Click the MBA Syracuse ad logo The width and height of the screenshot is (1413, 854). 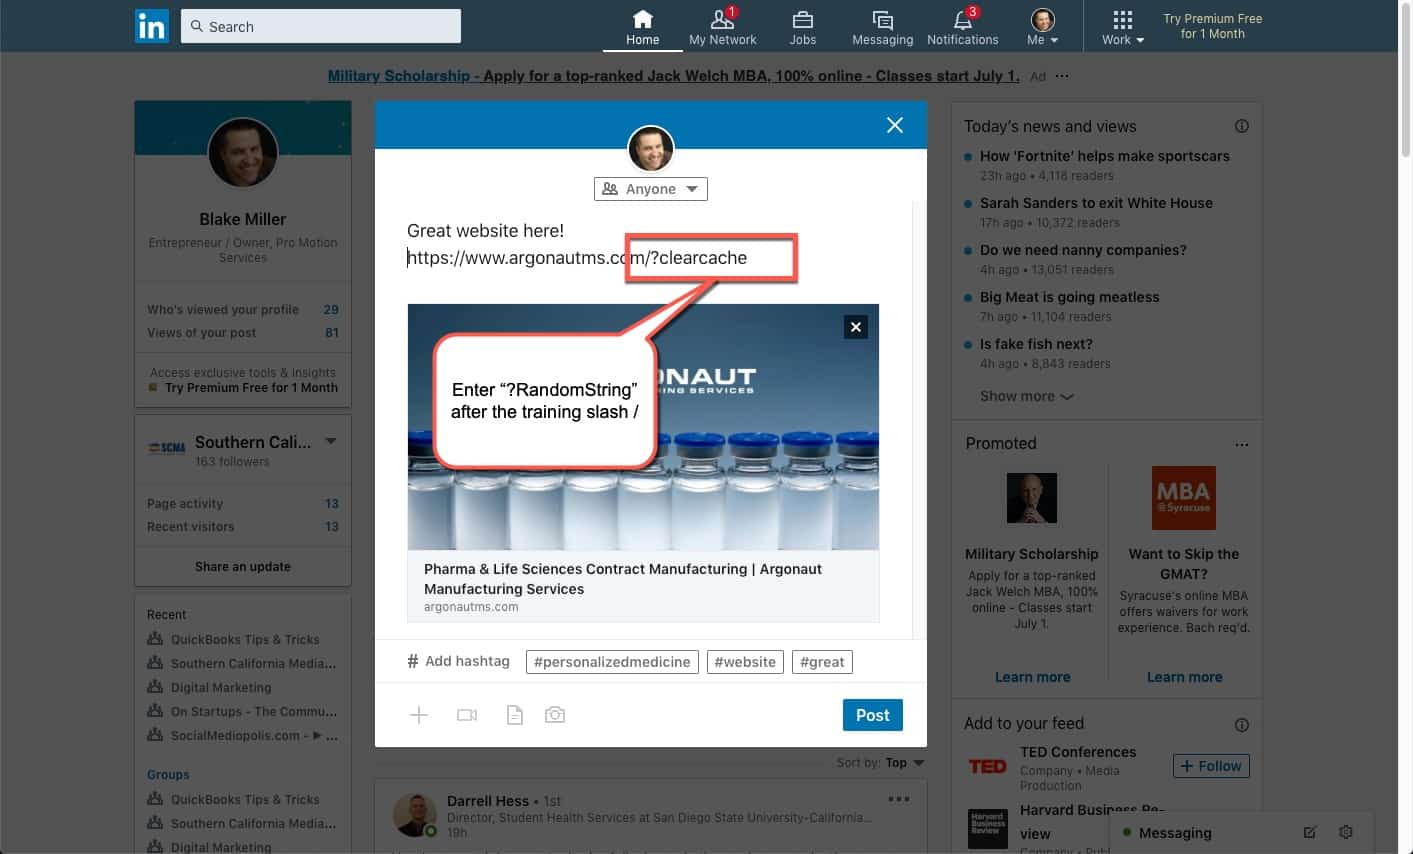(x=1184, y=497)
